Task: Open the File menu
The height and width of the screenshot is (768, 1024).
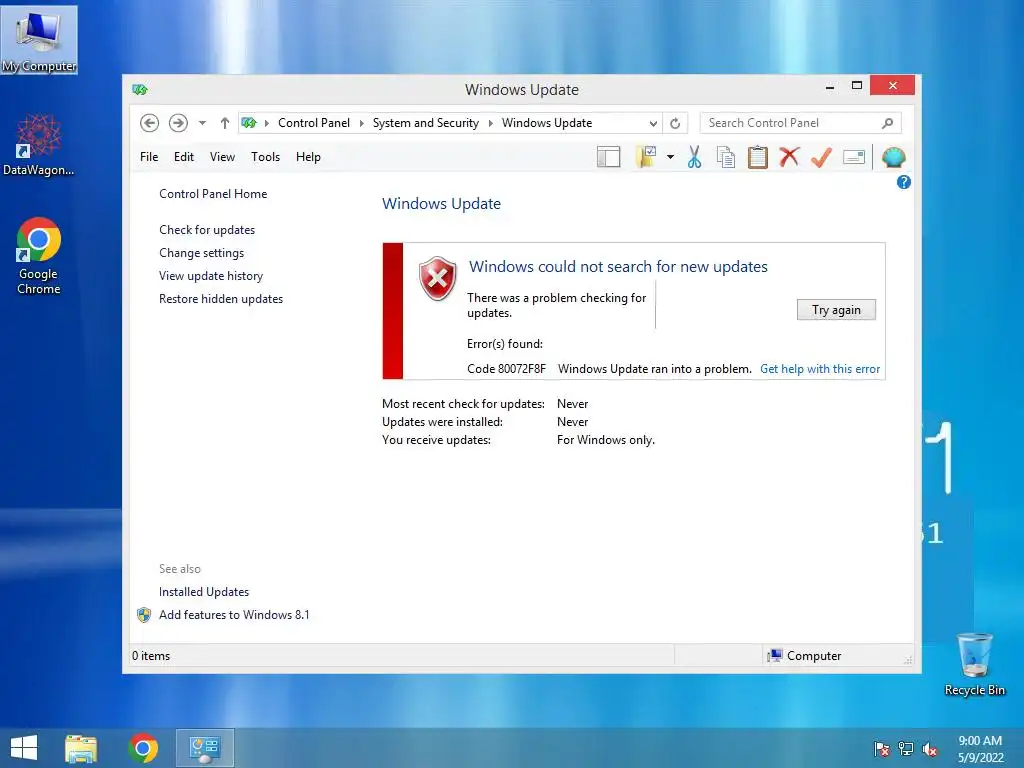Action: coord(149,157)
